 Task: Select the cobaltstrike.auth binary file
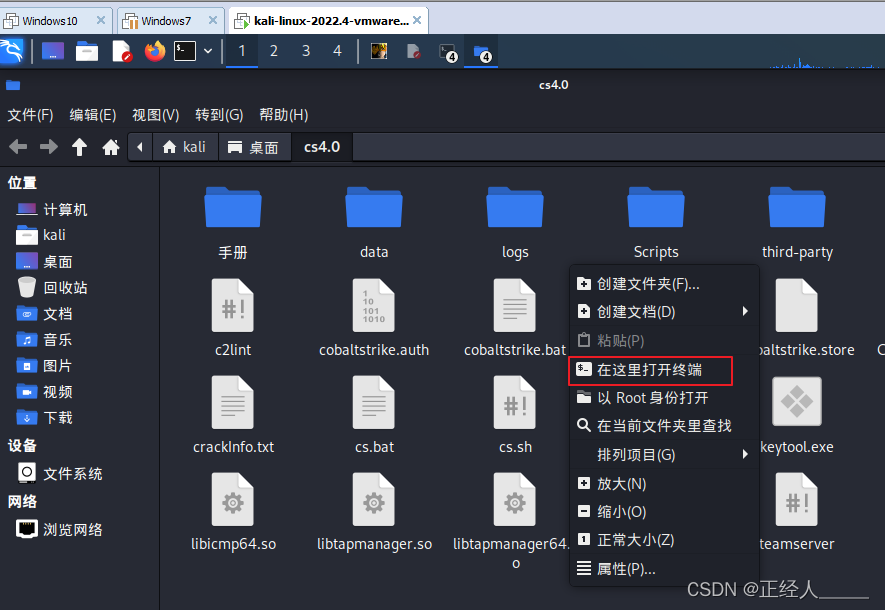(374, 306)
